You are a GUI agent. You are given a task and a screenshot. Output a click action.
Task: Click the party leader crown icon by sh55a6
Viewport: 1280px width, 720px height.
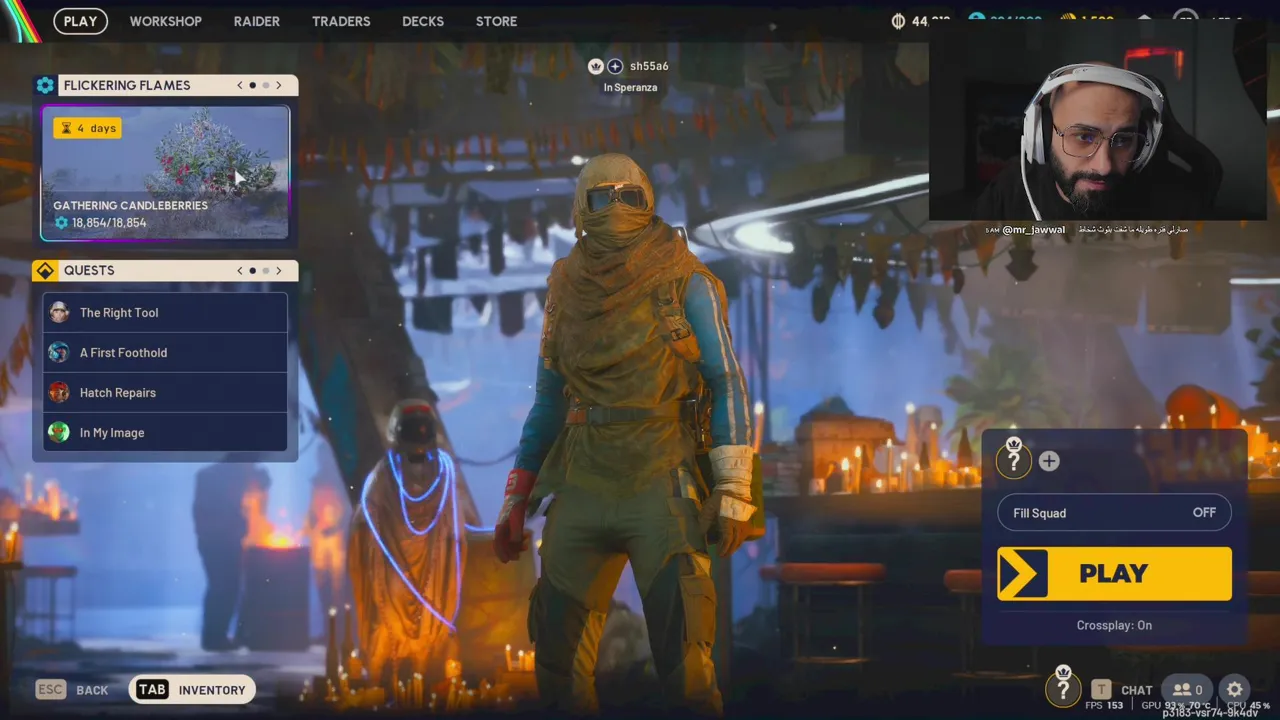tap(596, 66)
